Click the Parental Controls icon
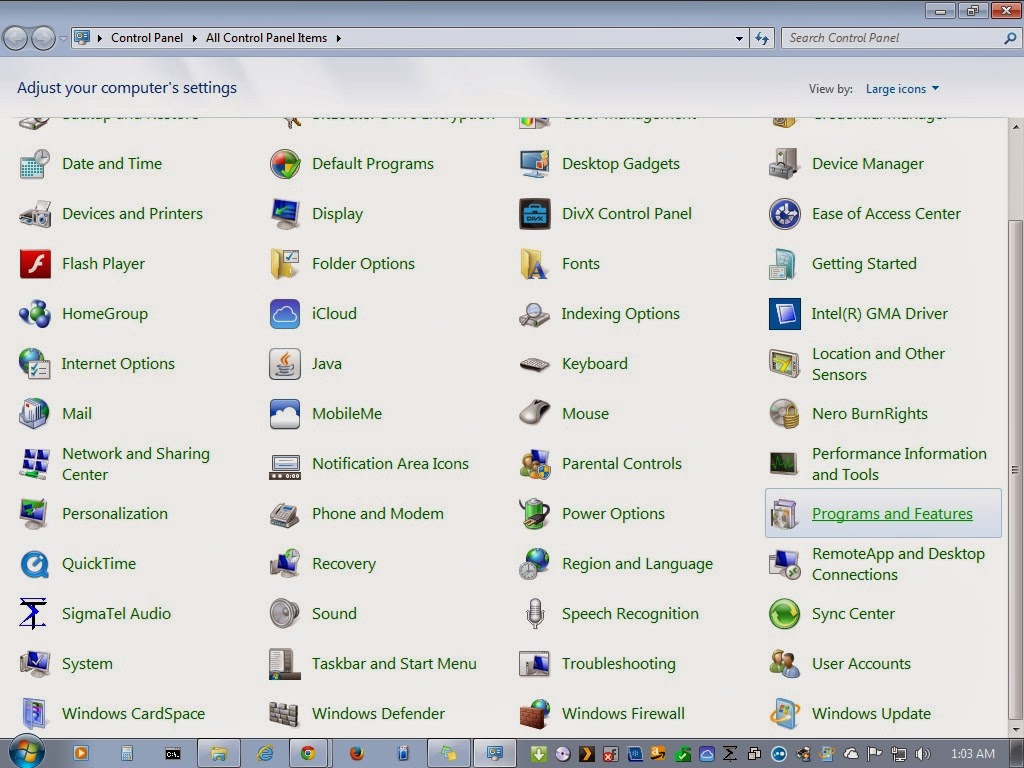Screen dimensions: 1024x768 (x=535, y=464)
